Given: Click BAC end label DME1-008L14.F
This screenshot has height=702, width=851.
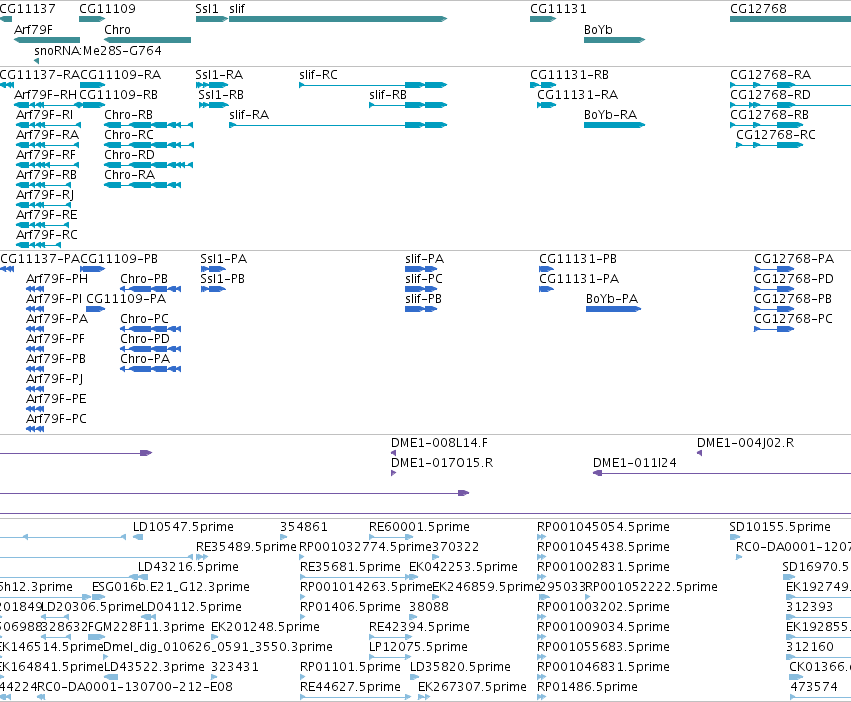Looking at the screenshot, I should coord(440,443).
